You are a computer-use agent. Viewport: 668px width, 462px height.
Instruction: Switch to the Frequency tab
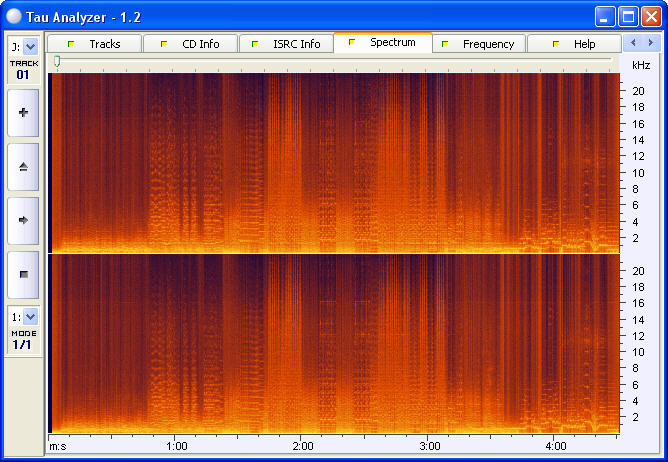(x=479, y=44)
